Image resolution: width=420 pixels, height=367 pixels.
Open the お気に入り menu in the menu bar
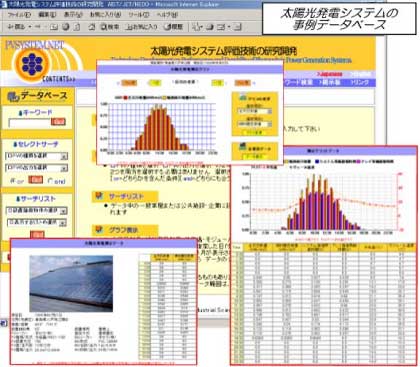pyautogui.click(x=105, y=15)
